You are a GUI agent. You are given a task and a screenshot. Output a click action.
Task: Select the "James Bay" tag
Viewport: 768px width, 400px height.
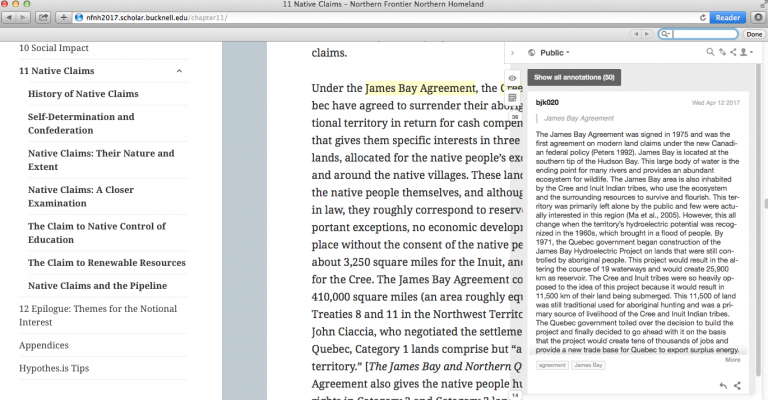pos(588,365)
